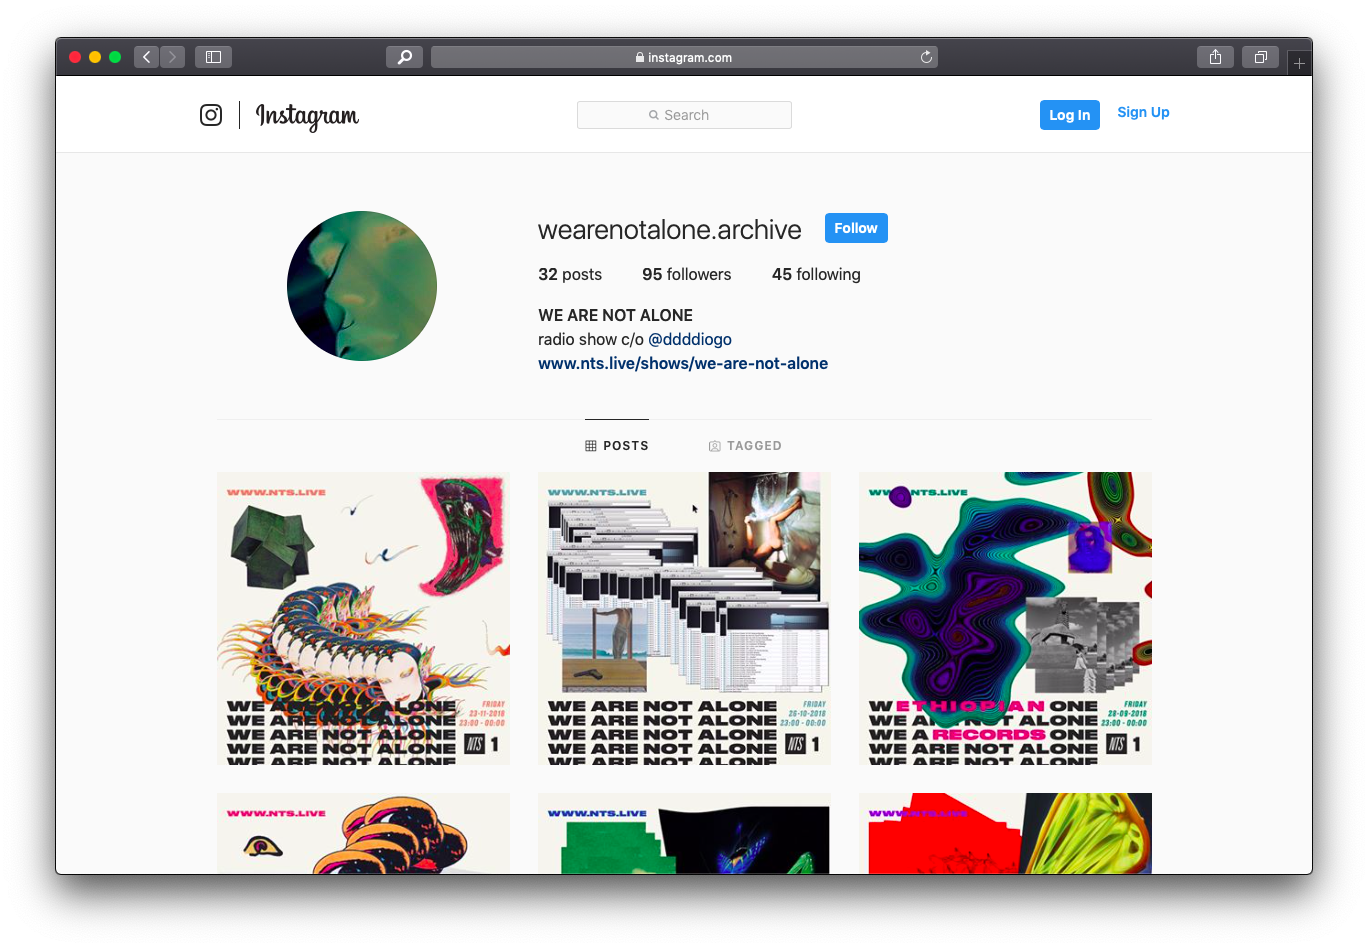Click Safari forward navigation arrow

point(172,57)
